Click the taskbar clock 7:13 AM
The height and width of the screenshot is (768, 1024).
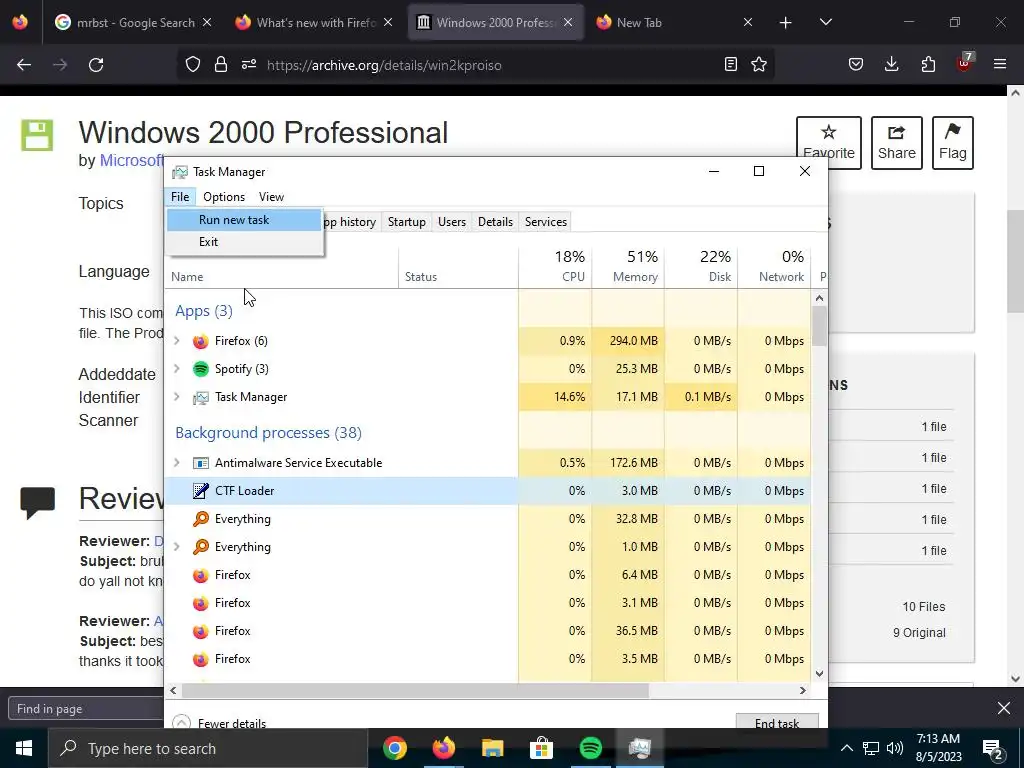click(x=938, y=748)
